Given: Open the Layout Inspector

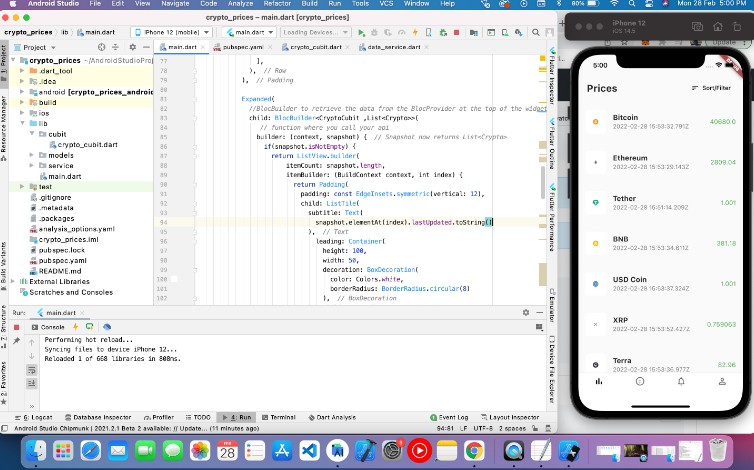Looking at the screenshot, I should click(x=510, y=417).
